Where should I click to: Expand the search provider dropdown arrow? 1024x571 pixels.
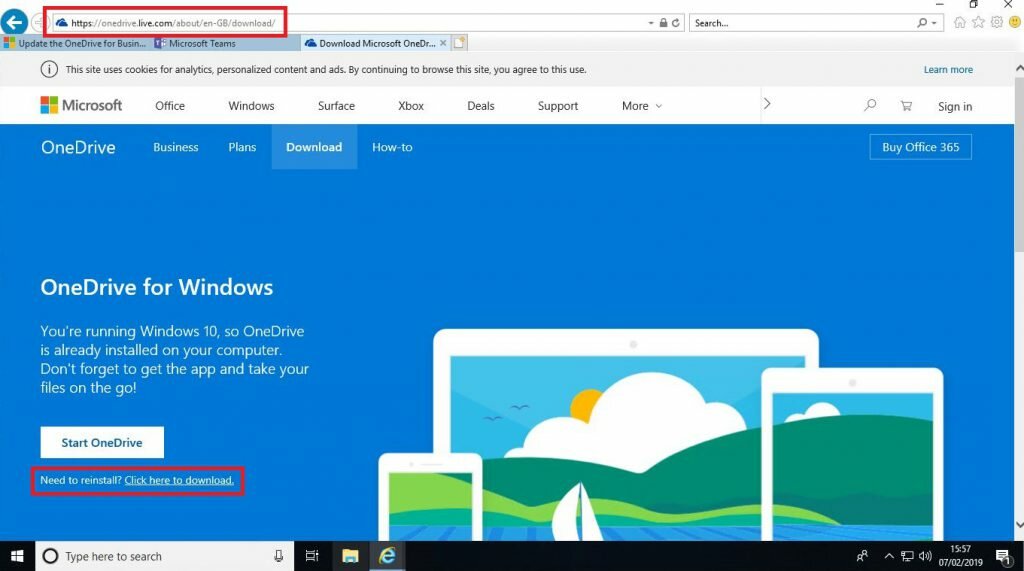pos(934,23)
